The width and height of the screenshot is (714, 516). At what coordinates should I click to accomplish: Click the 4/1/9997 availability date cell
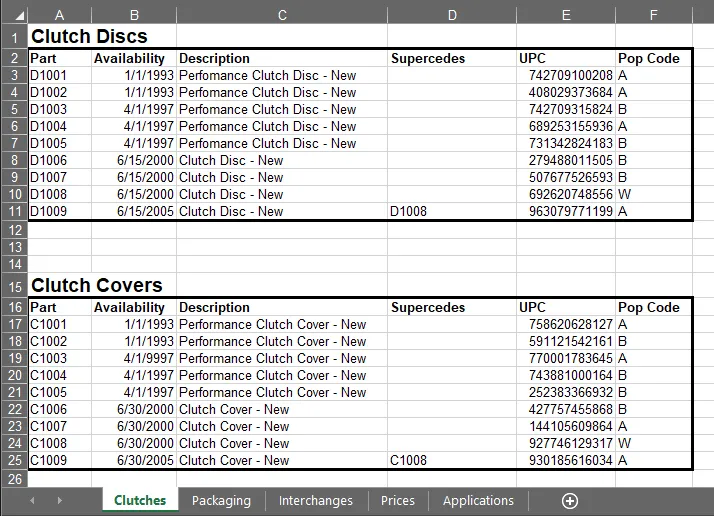134,358
